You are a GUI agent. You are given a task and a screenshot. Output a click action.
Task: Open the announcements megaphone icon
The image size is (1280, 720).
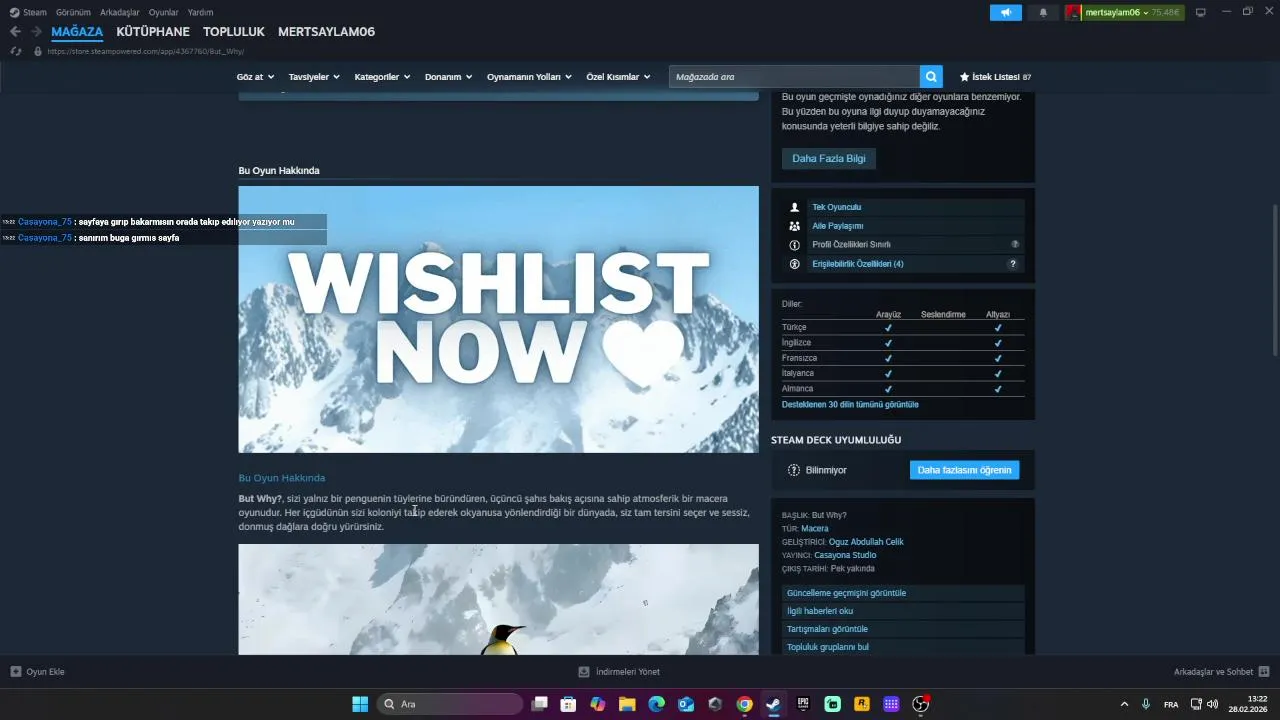1006,12
